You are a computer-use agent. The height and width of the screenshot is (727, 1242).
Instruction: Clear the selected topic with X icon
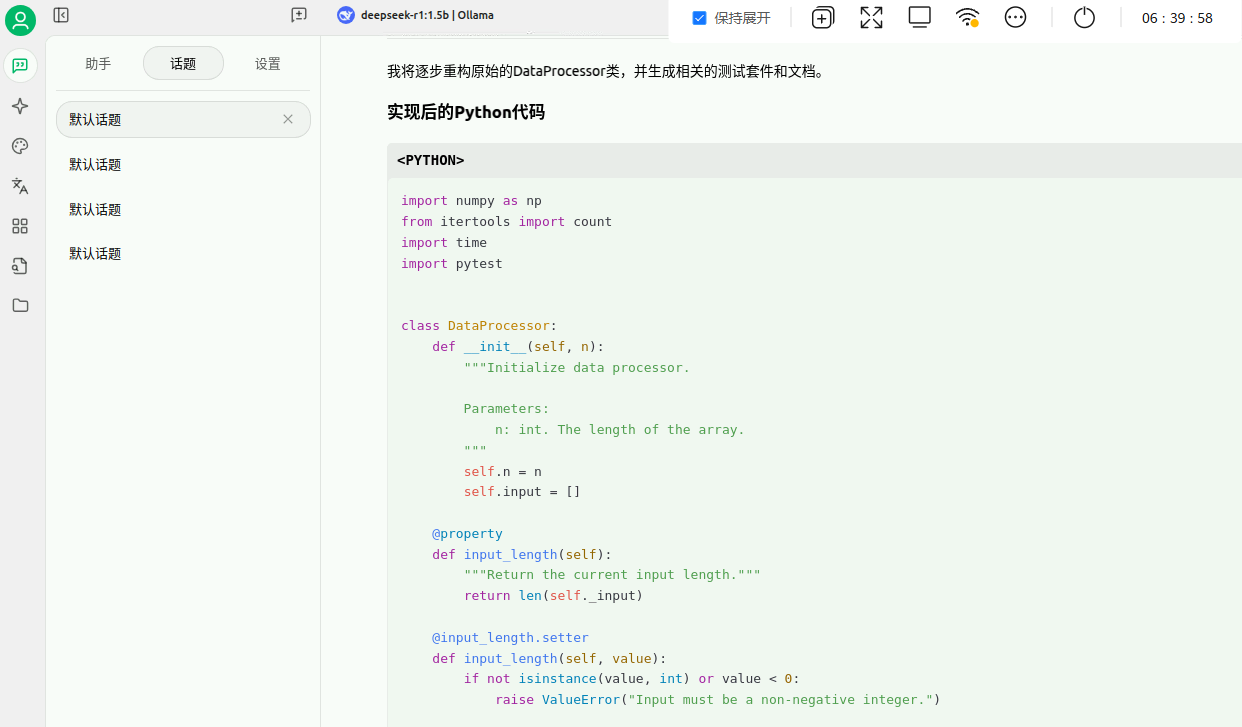point(288,119)
